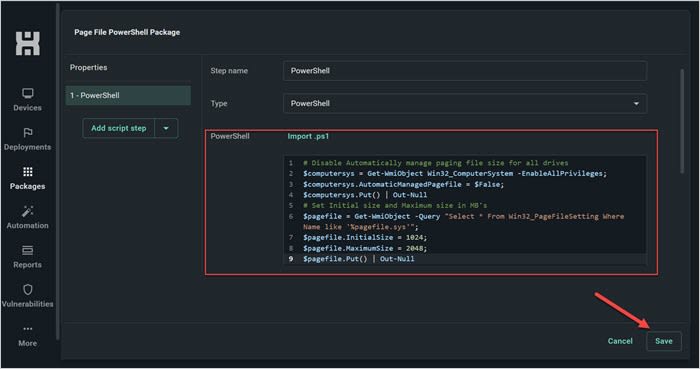Click the Set Initial size comment line
The height and width of the screenshot is (369, 700).
coord(395,206)
